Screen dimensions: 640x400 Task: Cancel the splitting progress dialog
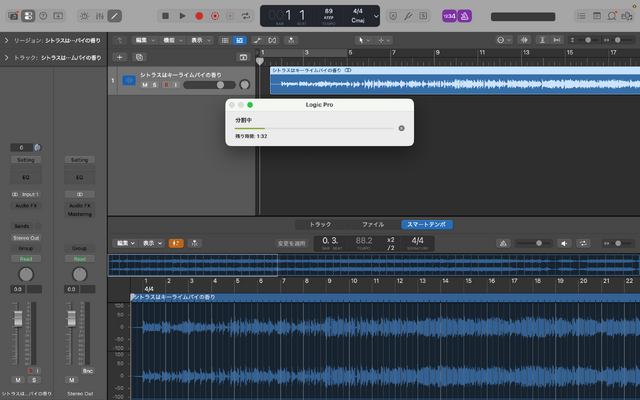[x=401, y=128]
